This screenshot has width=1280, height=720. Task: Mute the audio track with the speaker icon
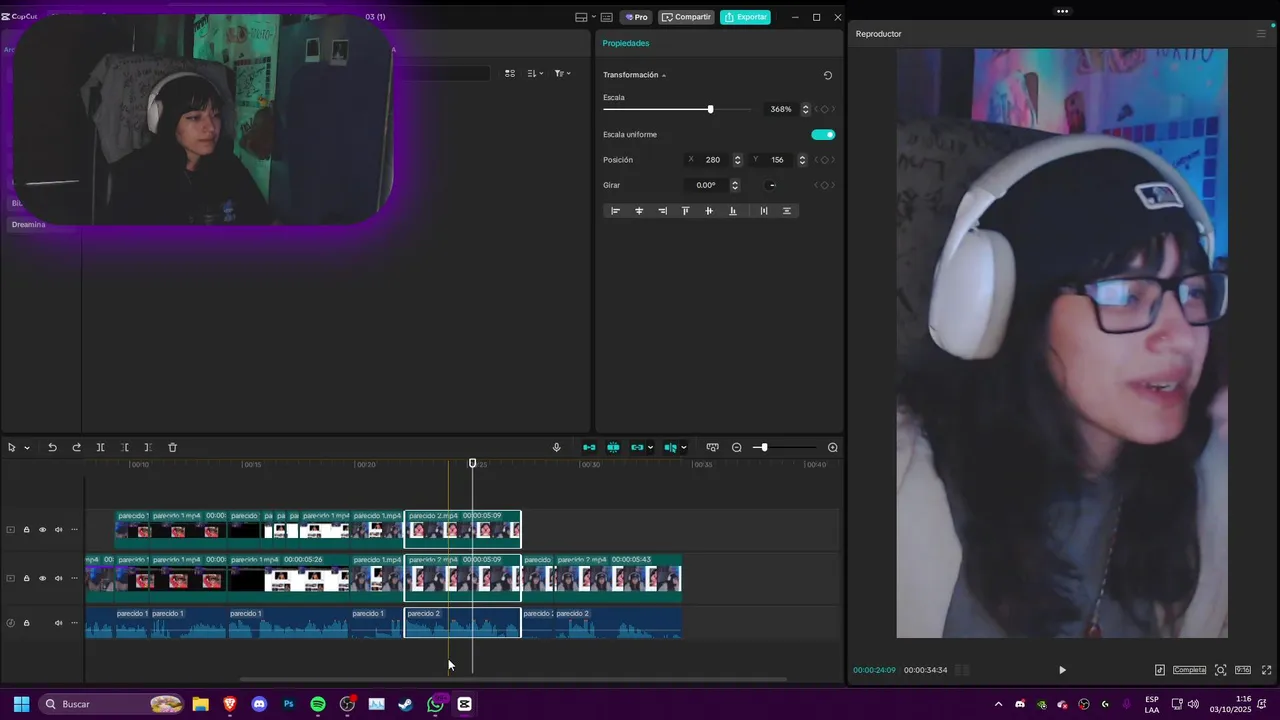click(x=58, y=623)
